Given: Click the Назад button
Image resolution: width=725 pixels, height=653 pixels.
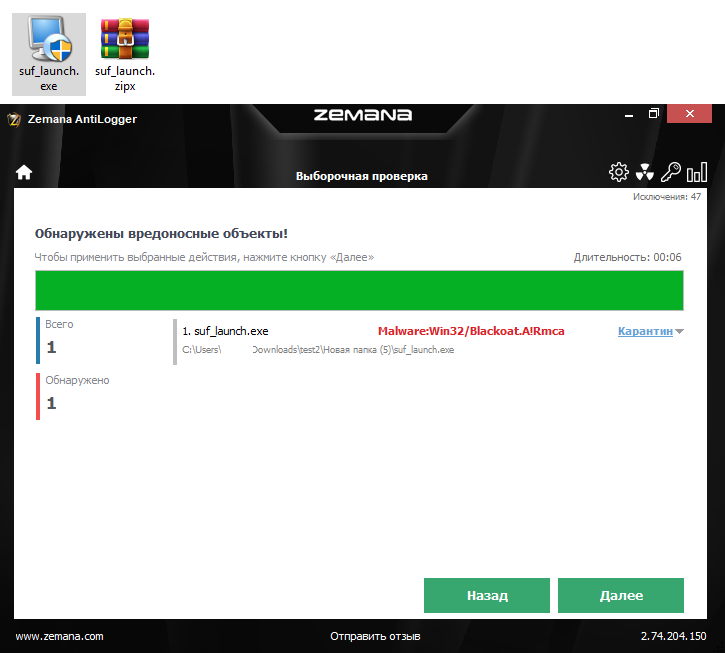Looking at the screenshot, I should (x=487, y=595).
